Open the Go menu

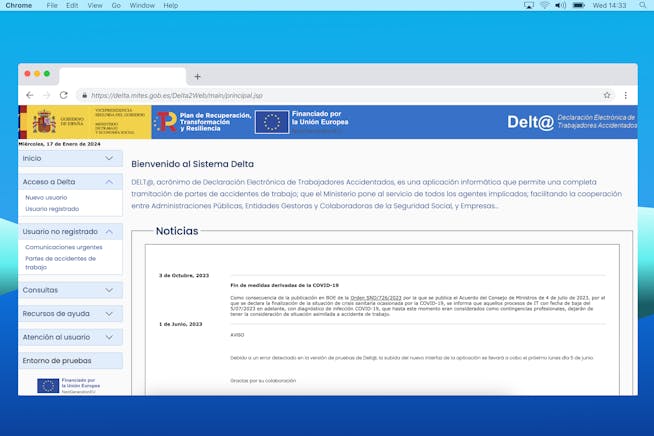click(x=116, y=5)
